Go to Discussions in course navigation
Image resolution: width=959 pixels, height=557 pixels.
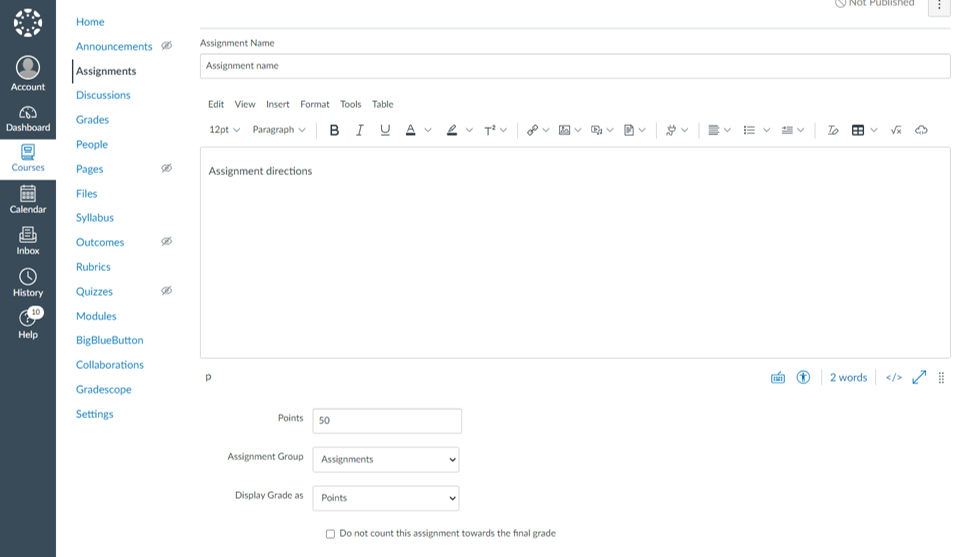(103, 95)
